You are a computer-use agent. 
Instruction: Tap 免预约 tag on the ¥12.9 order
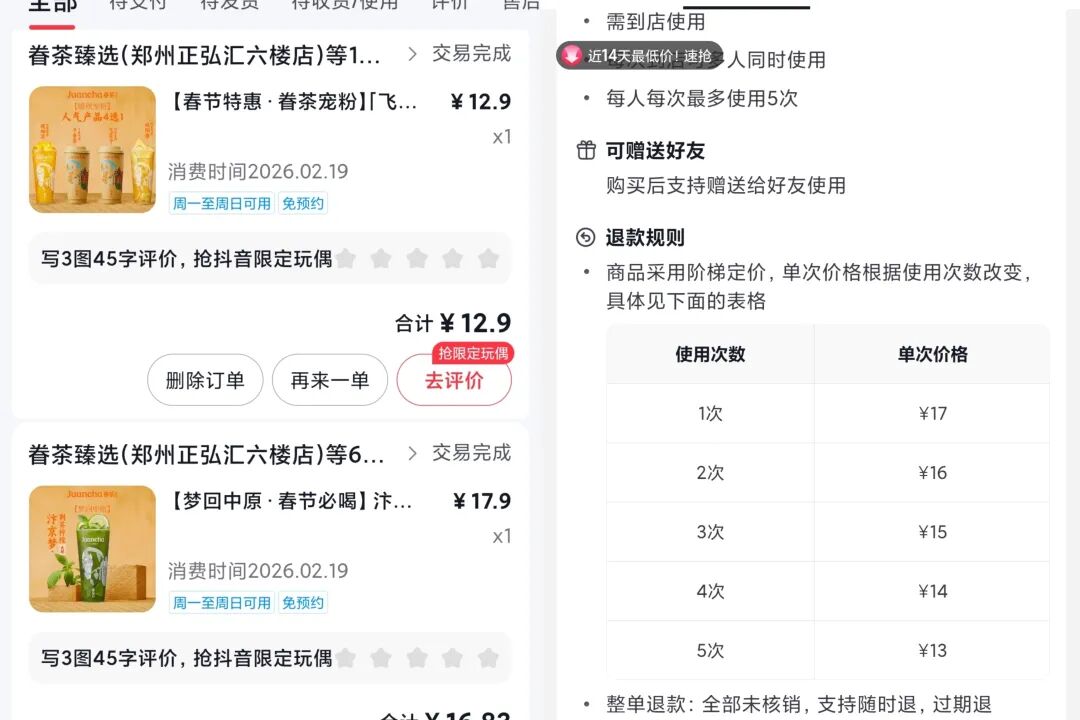302,203
